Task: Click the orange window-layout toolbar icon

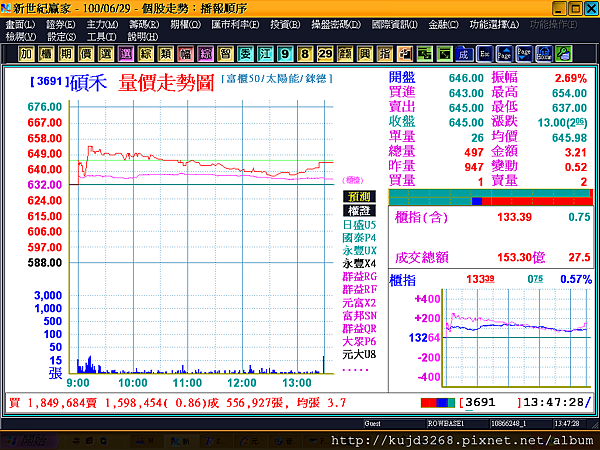Action: (x=404, y=54)
